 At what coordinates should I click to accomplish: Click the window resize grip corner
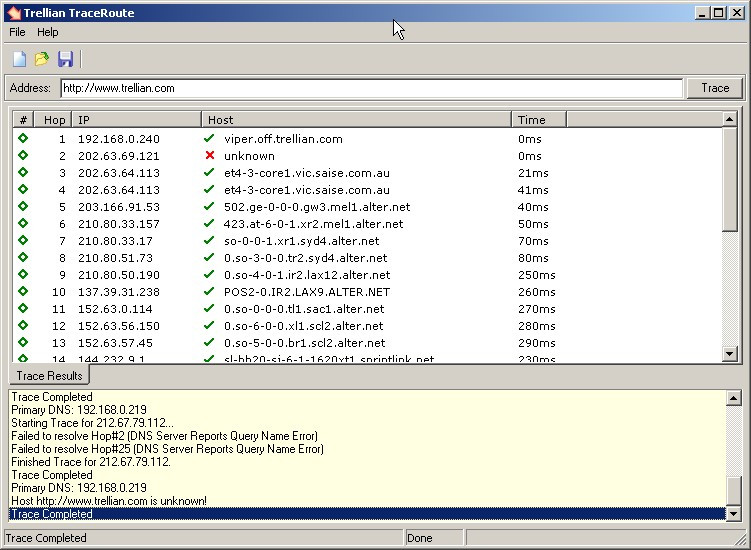point(741,540)
